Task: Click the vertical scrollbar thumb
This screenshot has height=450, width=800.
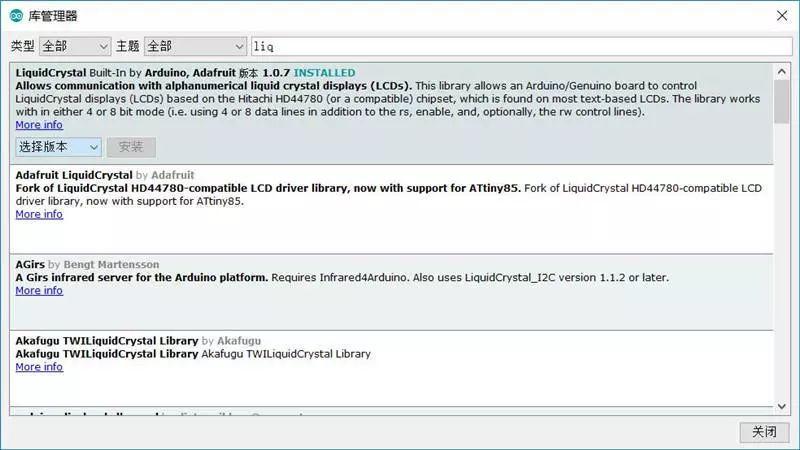Action: [x=782, y=102]
